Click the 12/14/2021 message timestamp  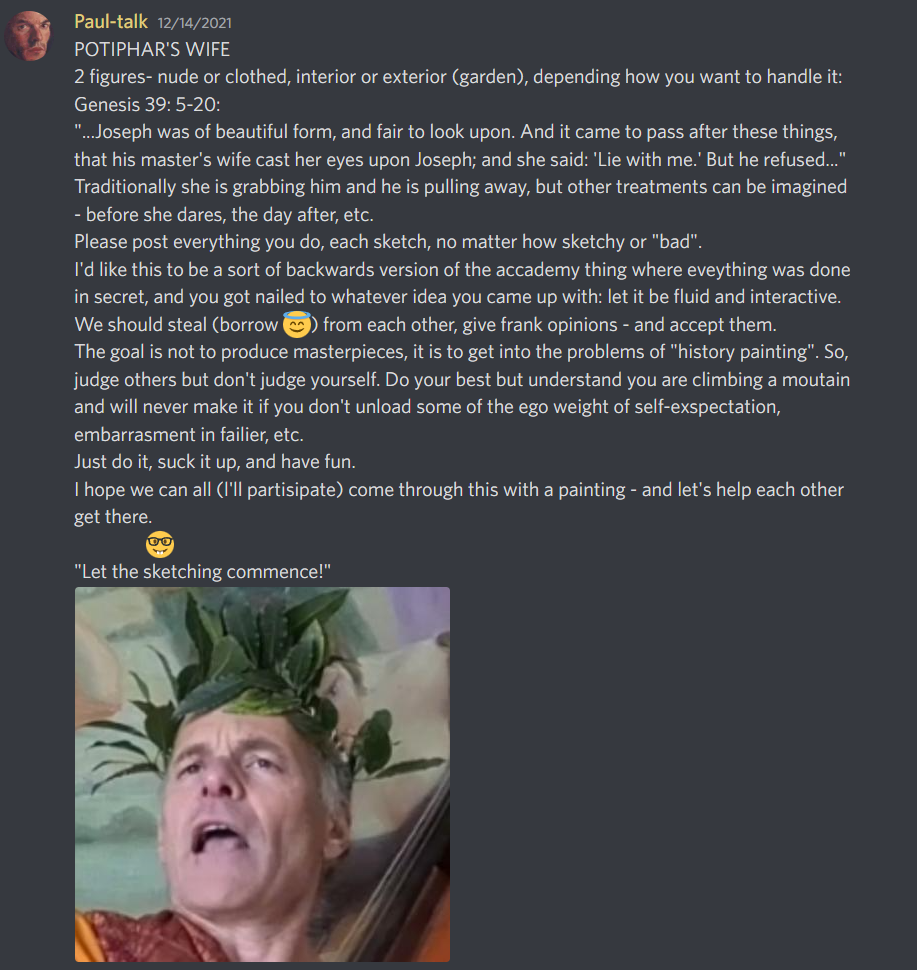(x=195, y=24)
